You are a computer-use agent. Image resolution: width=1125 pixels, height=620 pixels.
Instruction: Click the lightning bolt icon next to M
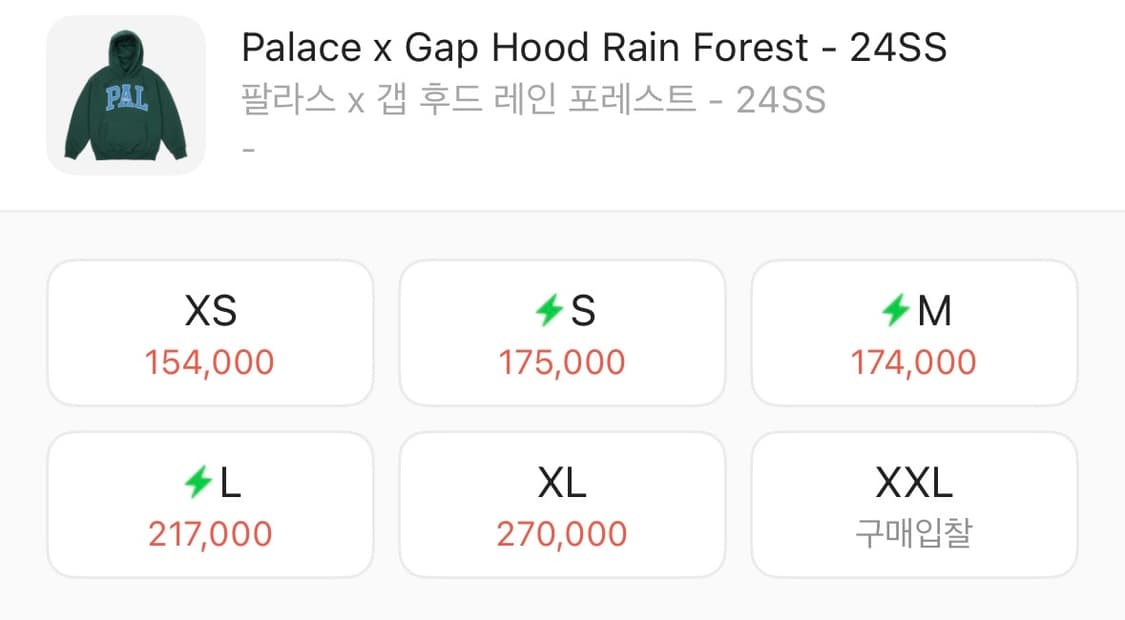897,313
